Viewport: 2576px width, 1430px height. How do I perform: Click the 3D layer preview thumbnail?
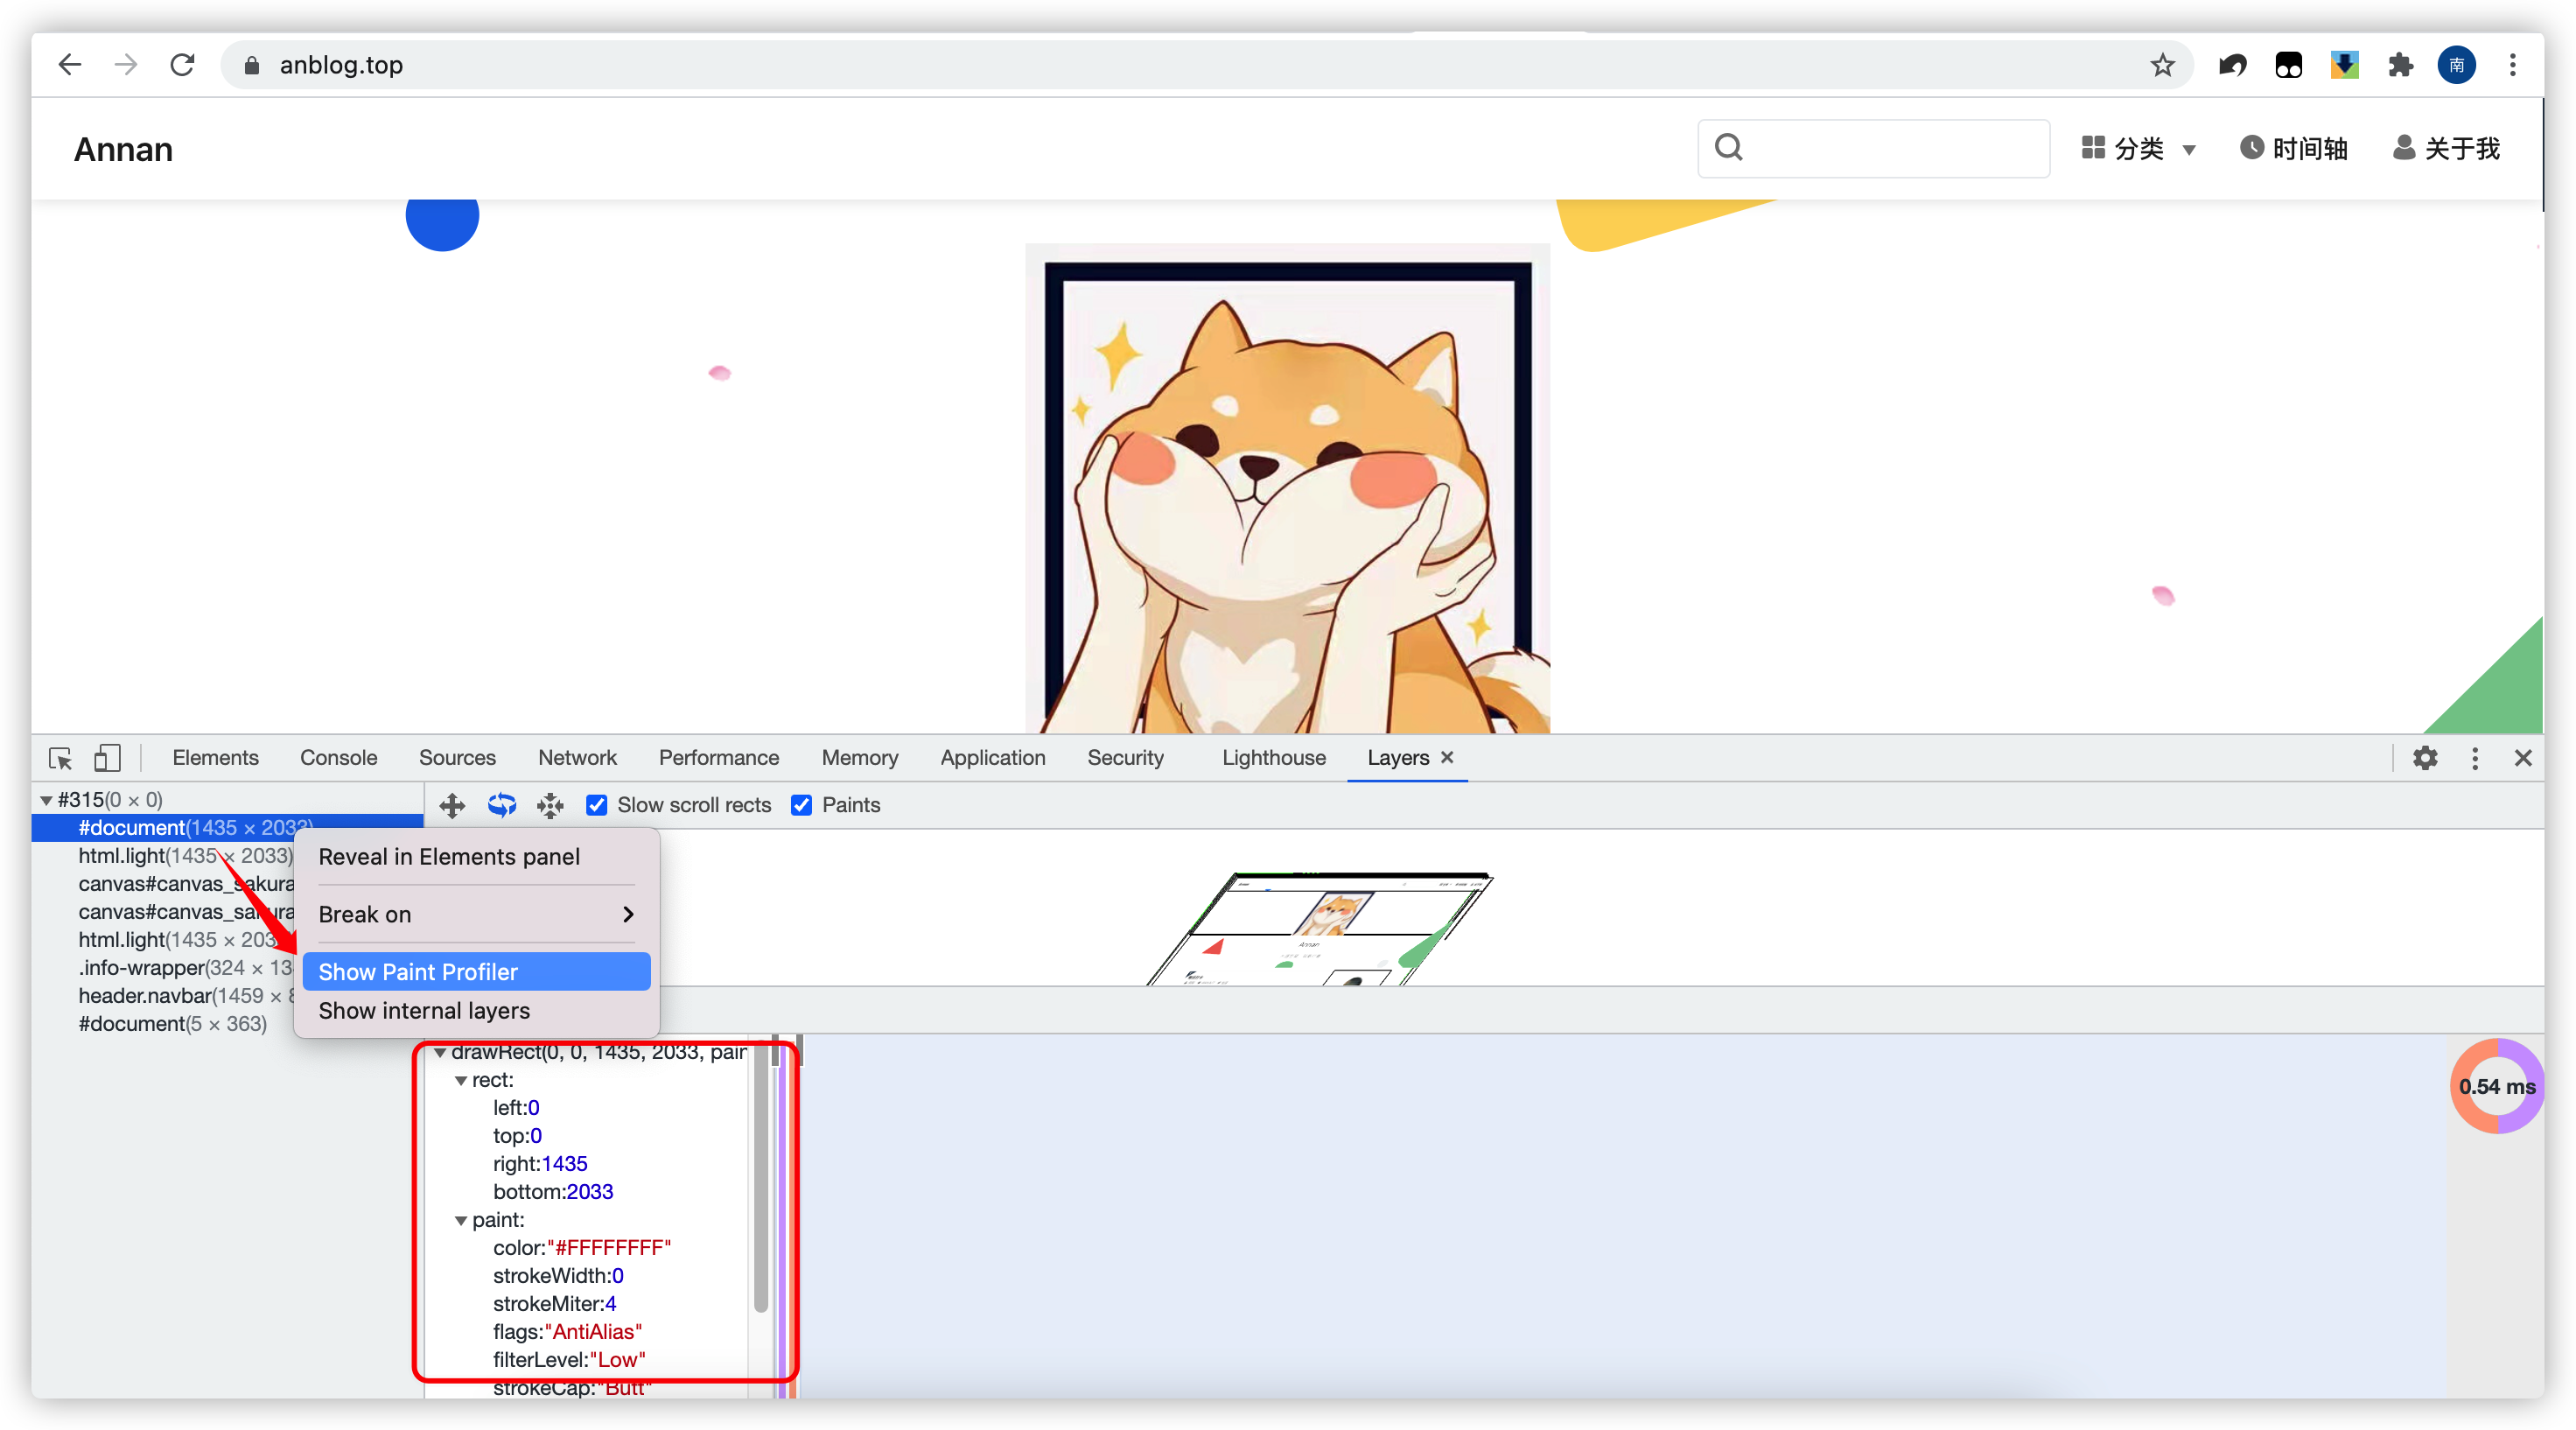pos(1320,928)
